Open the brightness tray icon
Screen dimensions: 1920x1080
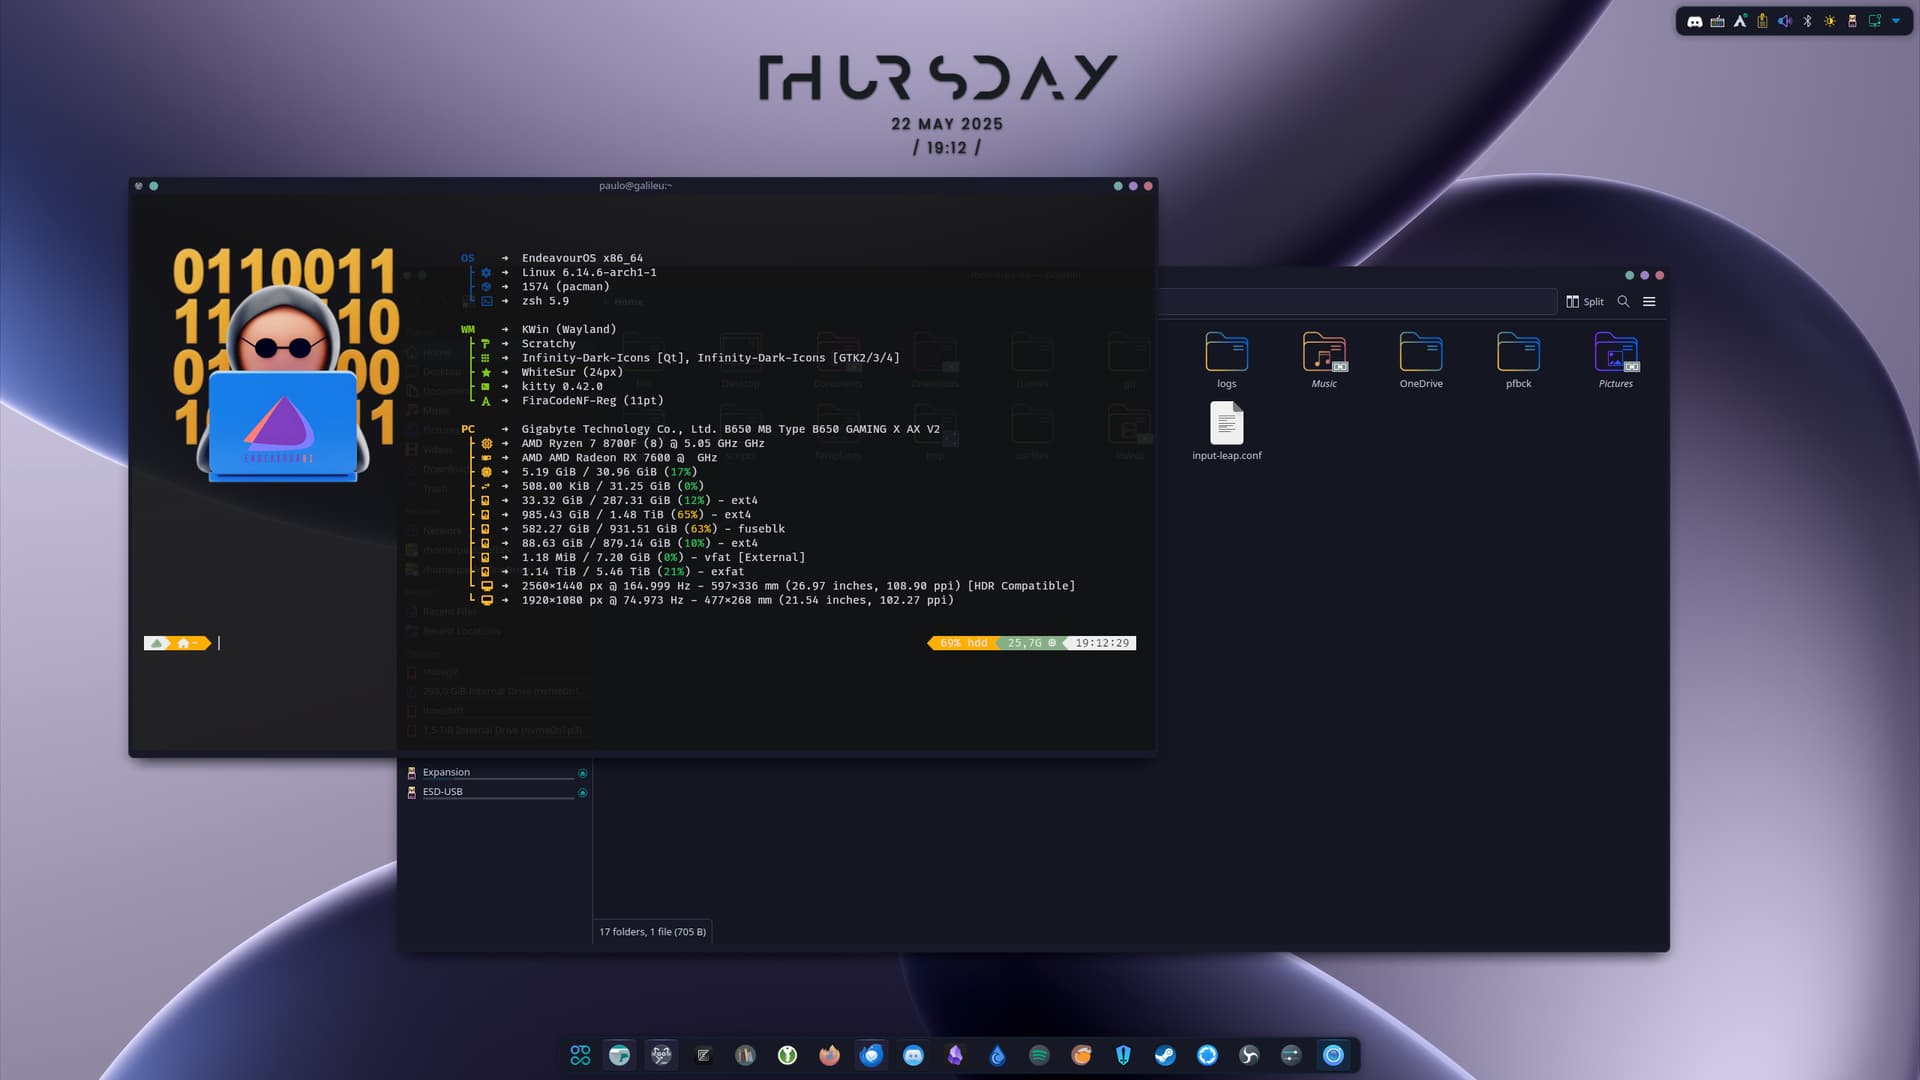[1830, 21]
